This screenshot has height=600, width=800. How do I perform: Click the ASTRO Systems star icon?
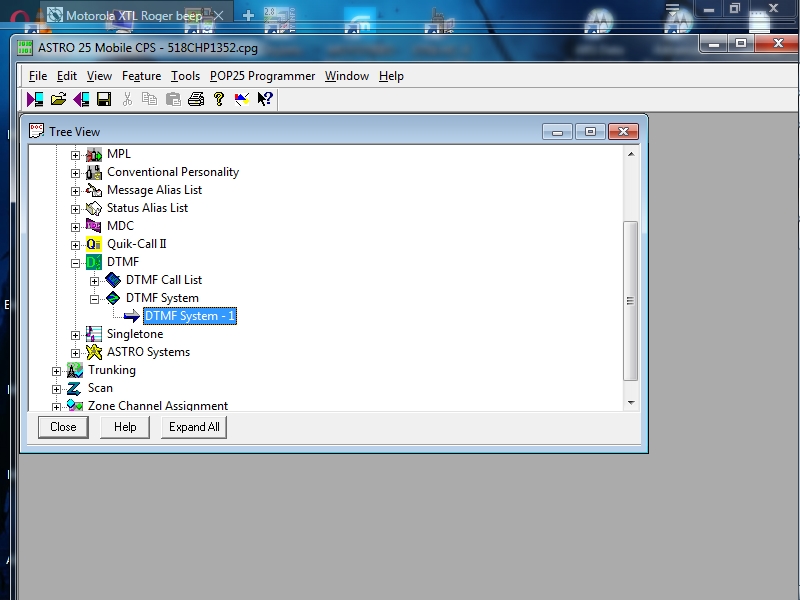[94, 352]
